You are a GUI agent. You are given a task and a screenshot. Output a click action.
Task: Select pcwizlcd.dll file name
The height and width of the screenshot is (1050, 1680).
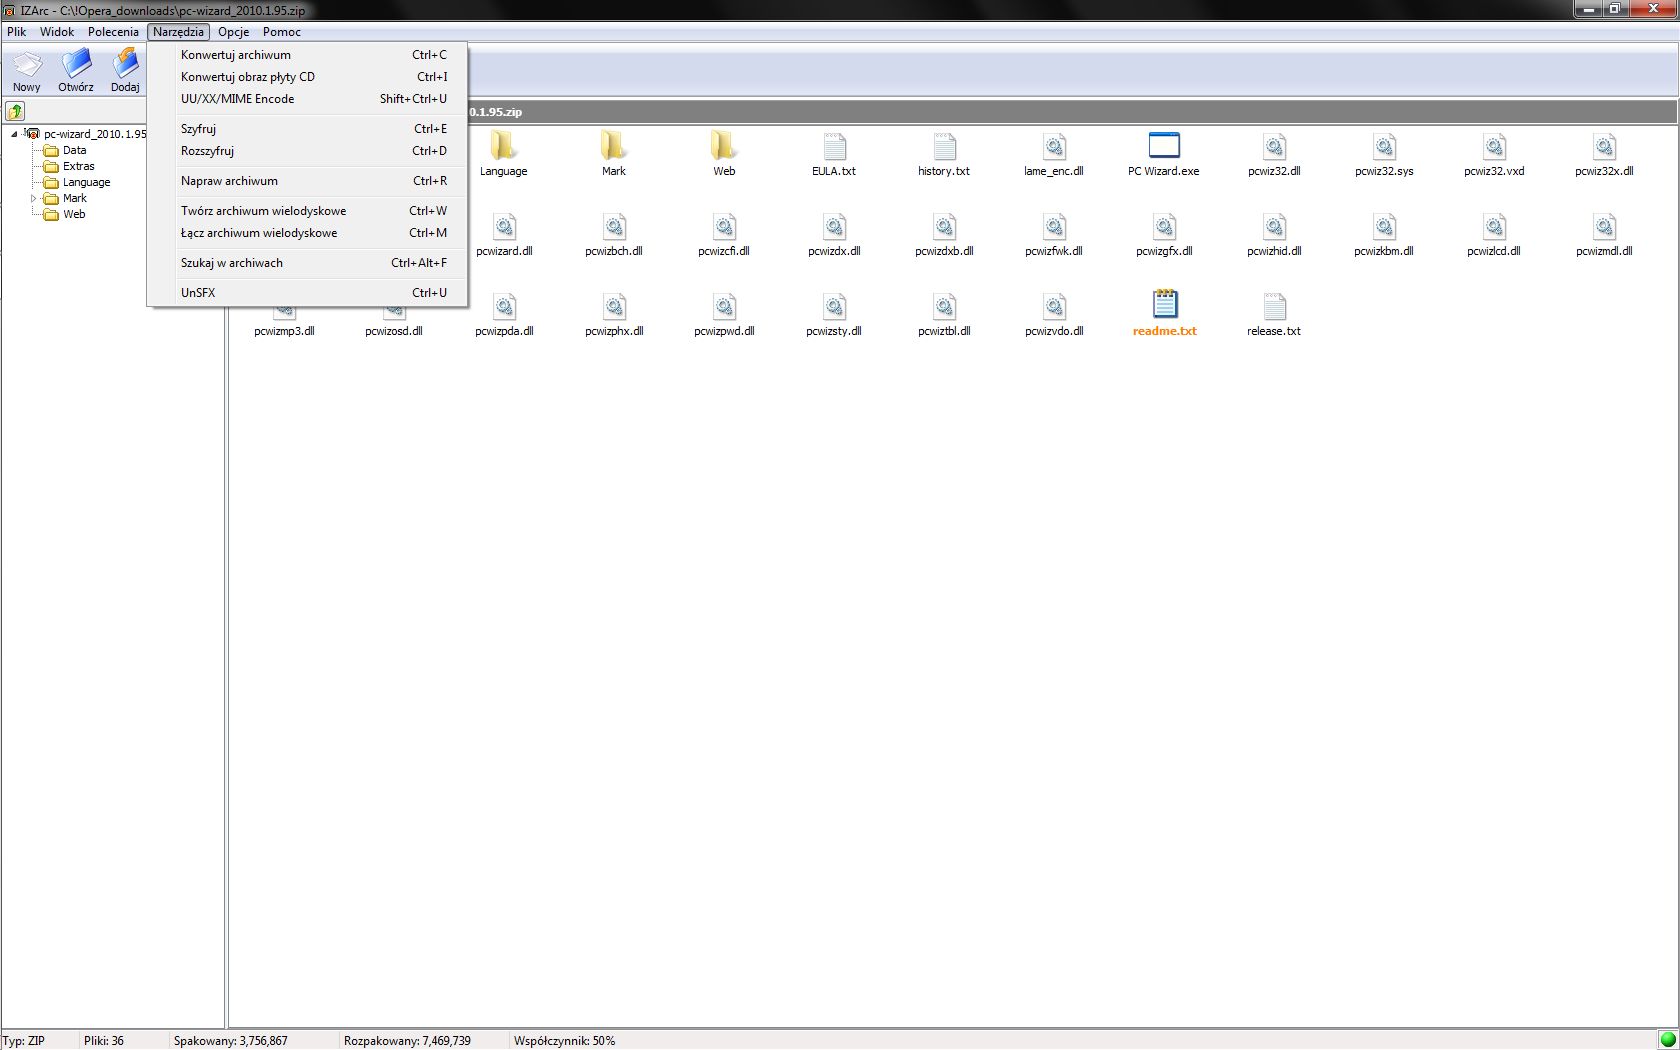point(1494,251)
